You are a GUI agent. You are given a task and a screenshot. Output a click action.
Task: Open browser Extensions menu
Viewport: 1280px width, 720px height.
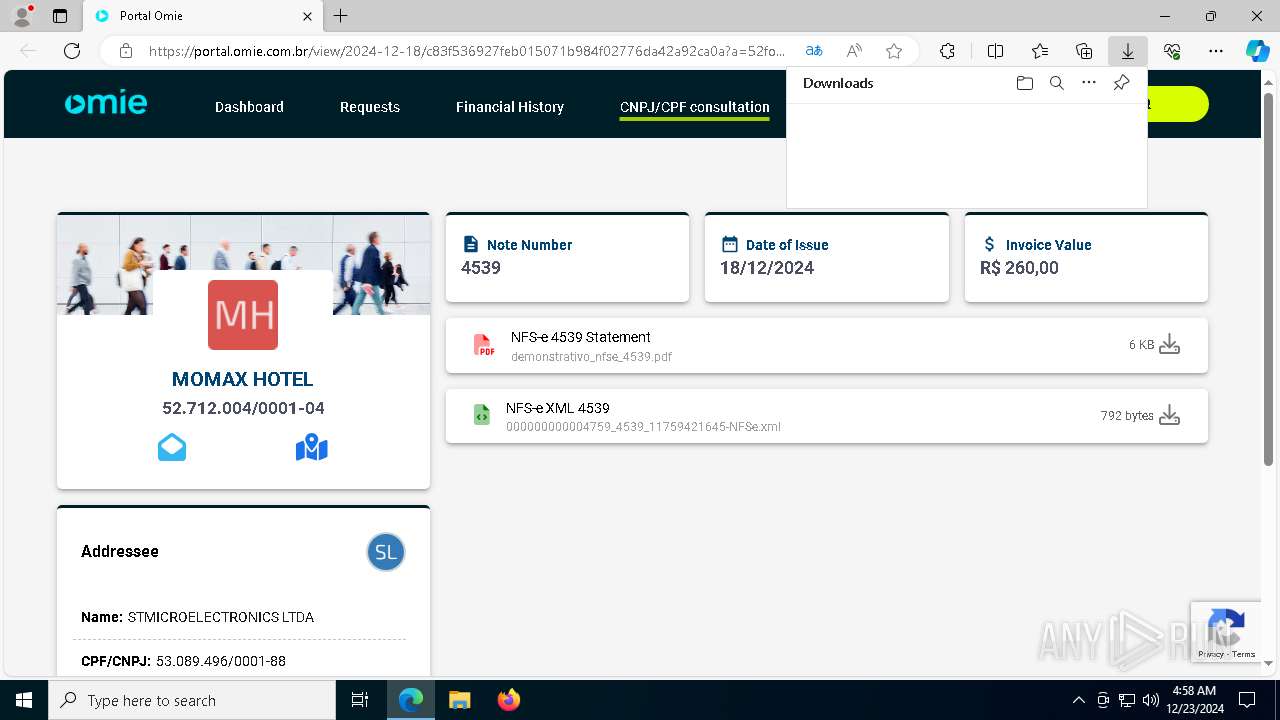[x=947, y=51]
